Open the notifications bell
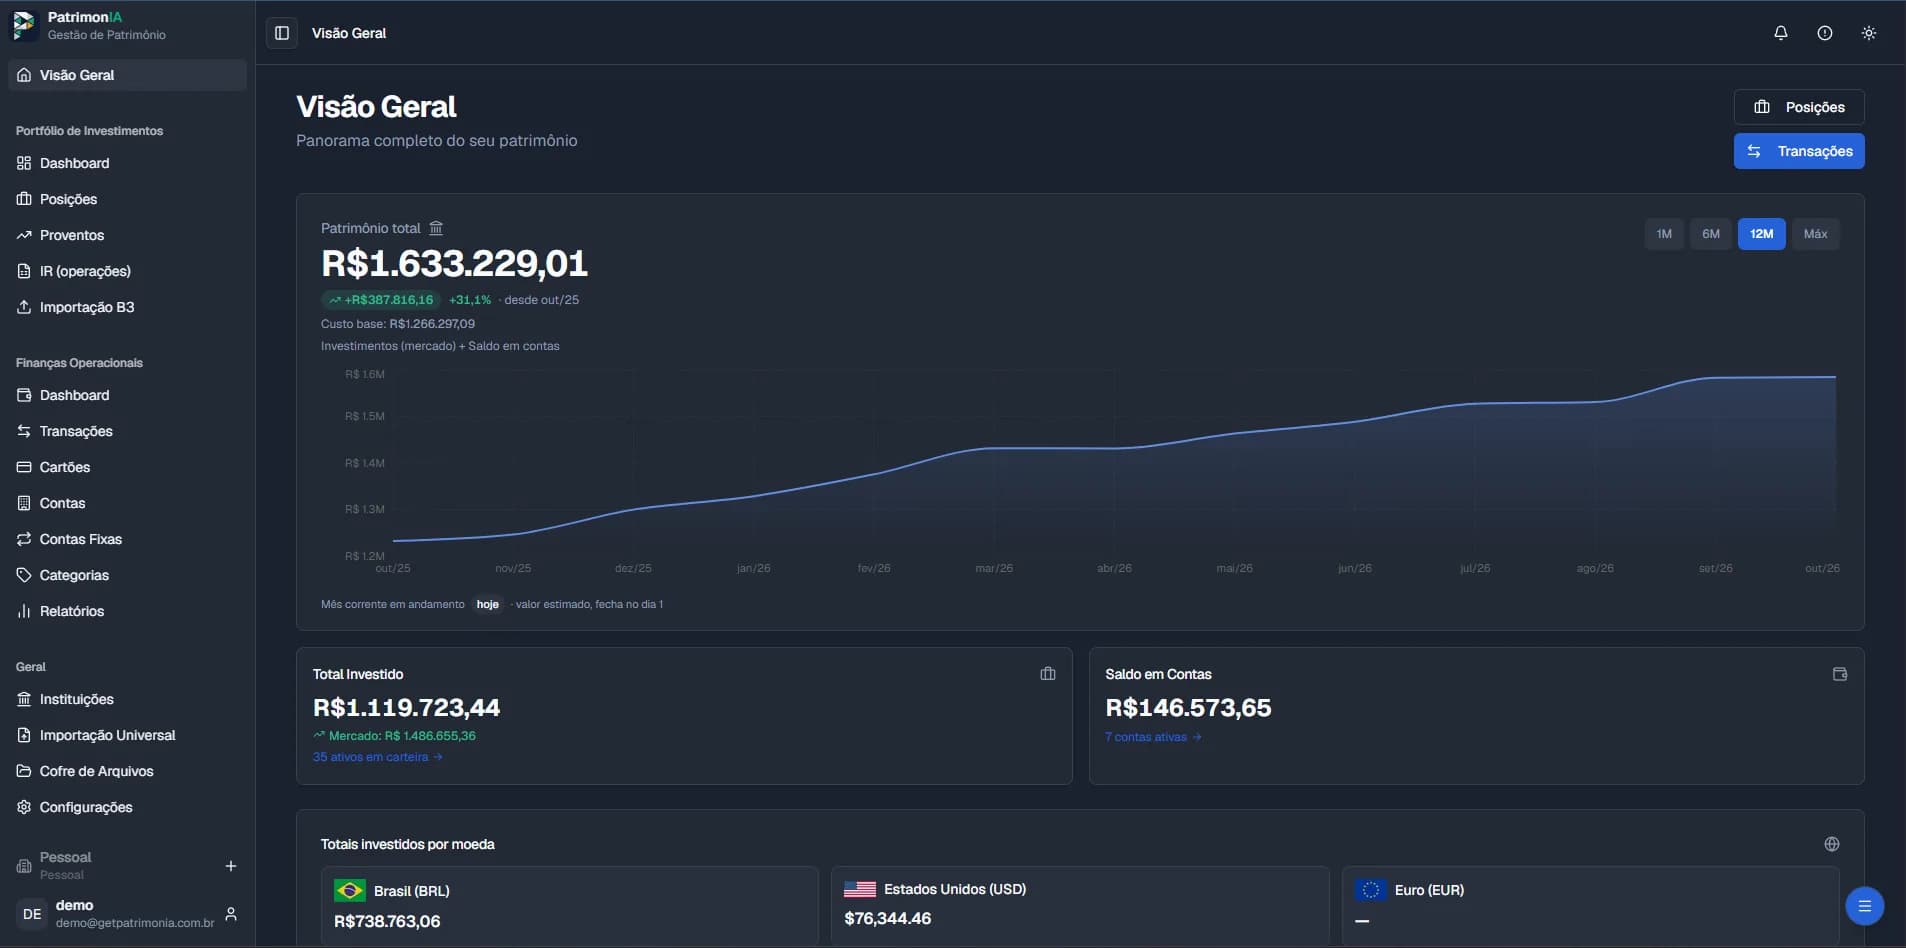This screenshot has width=1906, height=948. click(x=1781, y=33)
